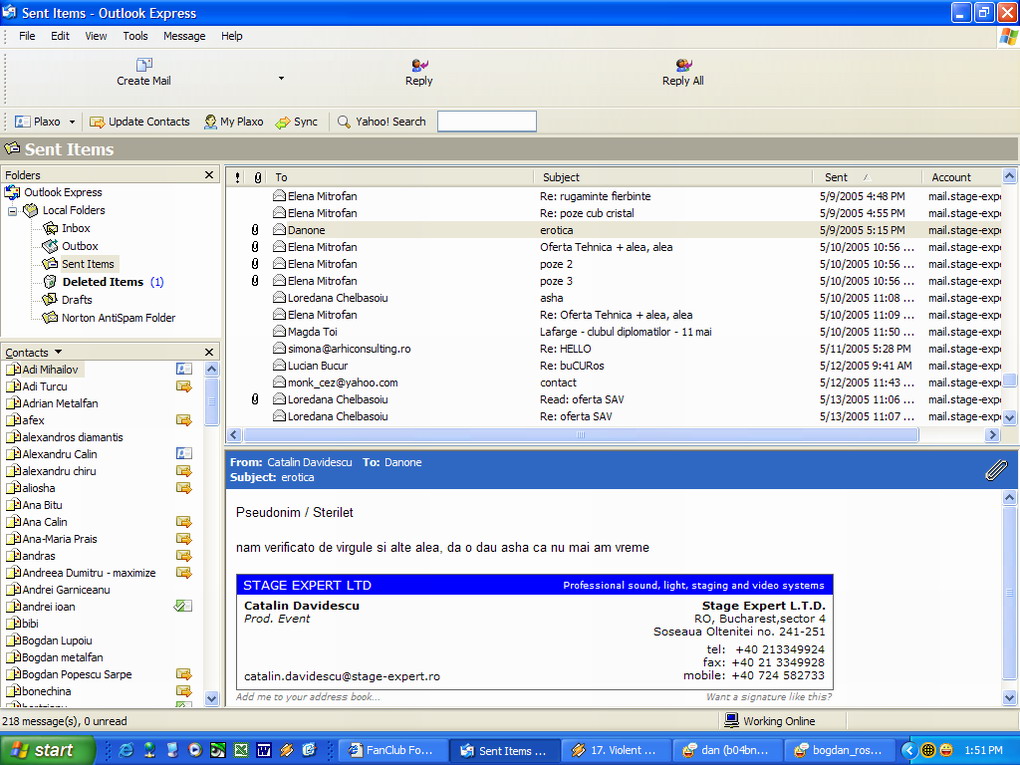
Task: Click the Windows Start button
Action: coord(47,750)
